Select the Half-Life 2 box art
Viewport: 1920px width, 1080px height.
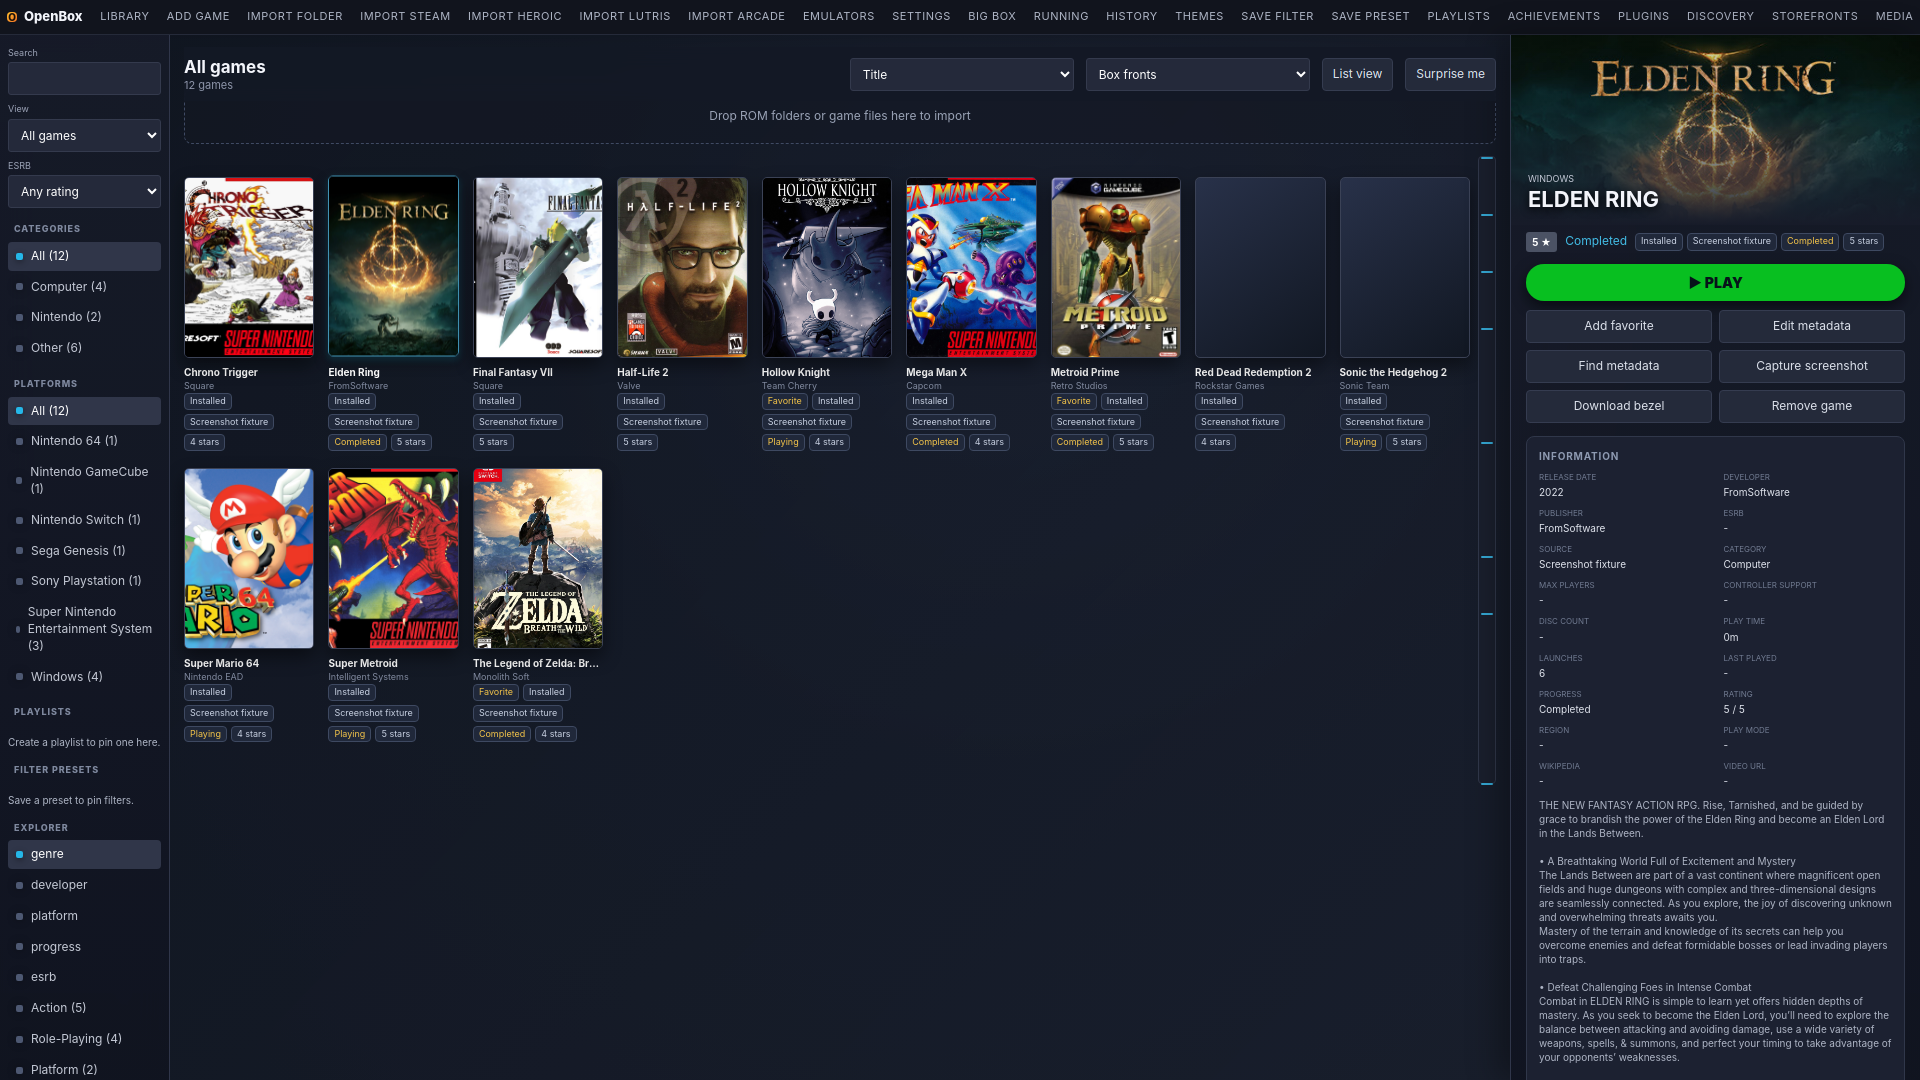tap(682, 267)
